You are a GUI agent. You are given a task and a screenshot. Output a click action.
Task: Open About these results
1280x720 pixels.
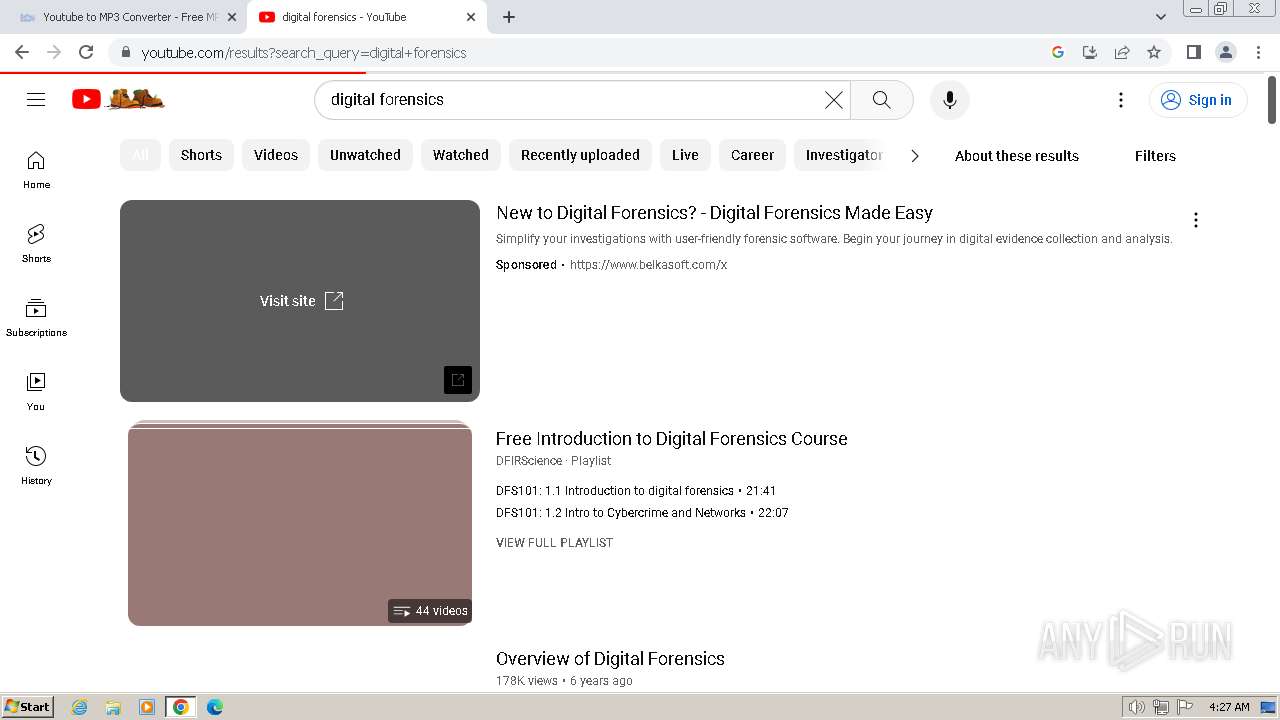pyautogui.click(x=1017, y=156)
